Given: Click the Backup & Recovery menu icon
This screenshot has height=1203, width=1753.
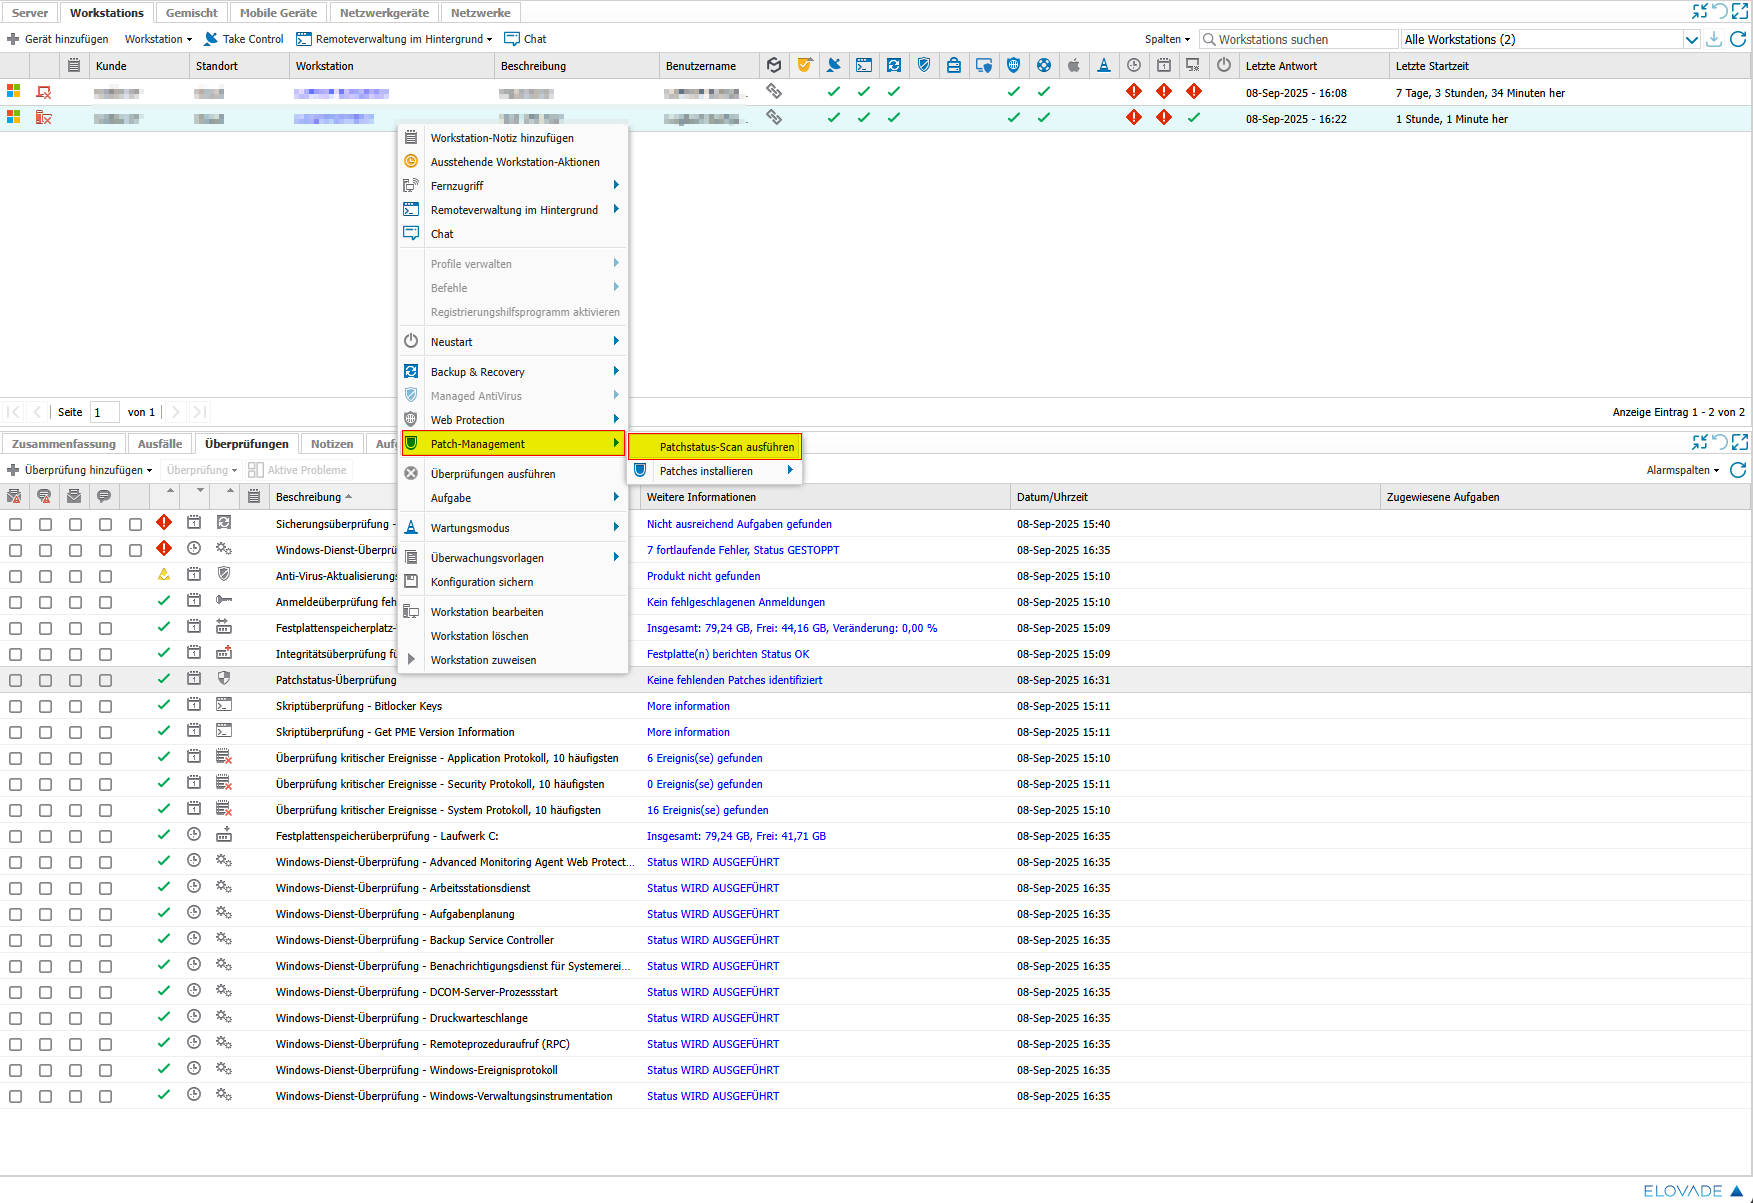Looking at the screenshot, I should coord(411,372).
